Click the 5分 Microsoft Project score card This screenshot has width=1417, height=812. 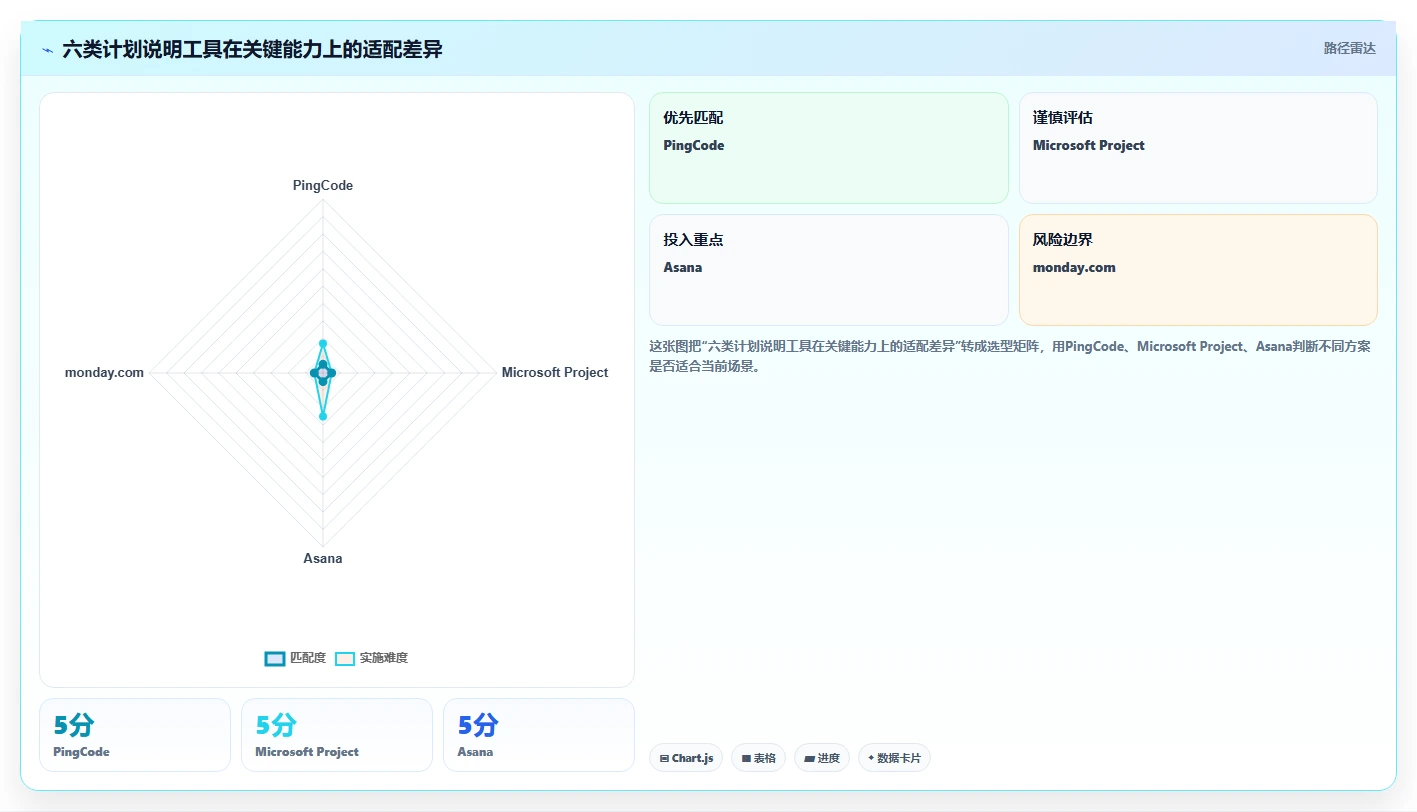(337, 735)
